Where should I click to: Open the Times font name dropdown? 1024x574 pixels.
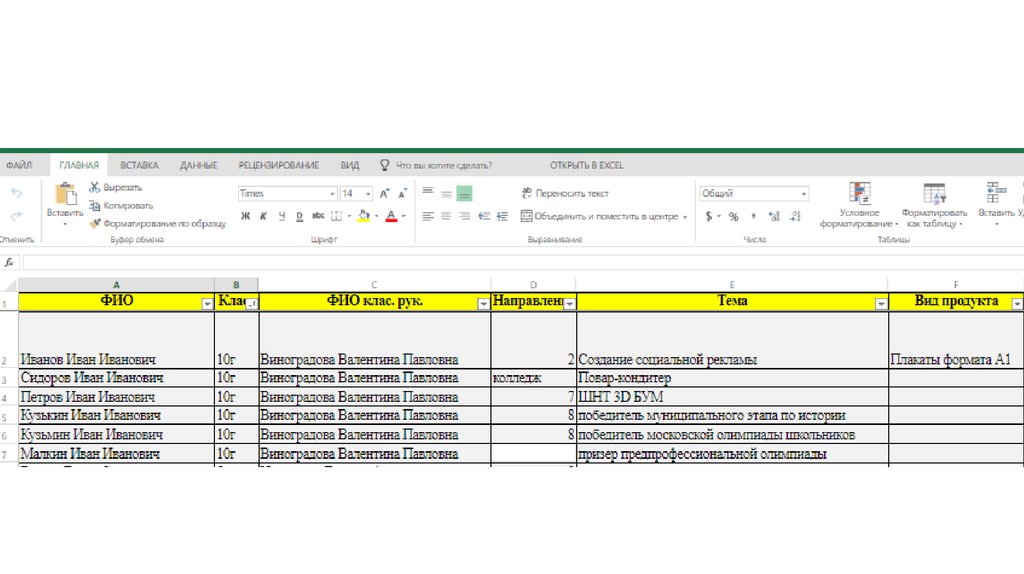tap(332, 193)
